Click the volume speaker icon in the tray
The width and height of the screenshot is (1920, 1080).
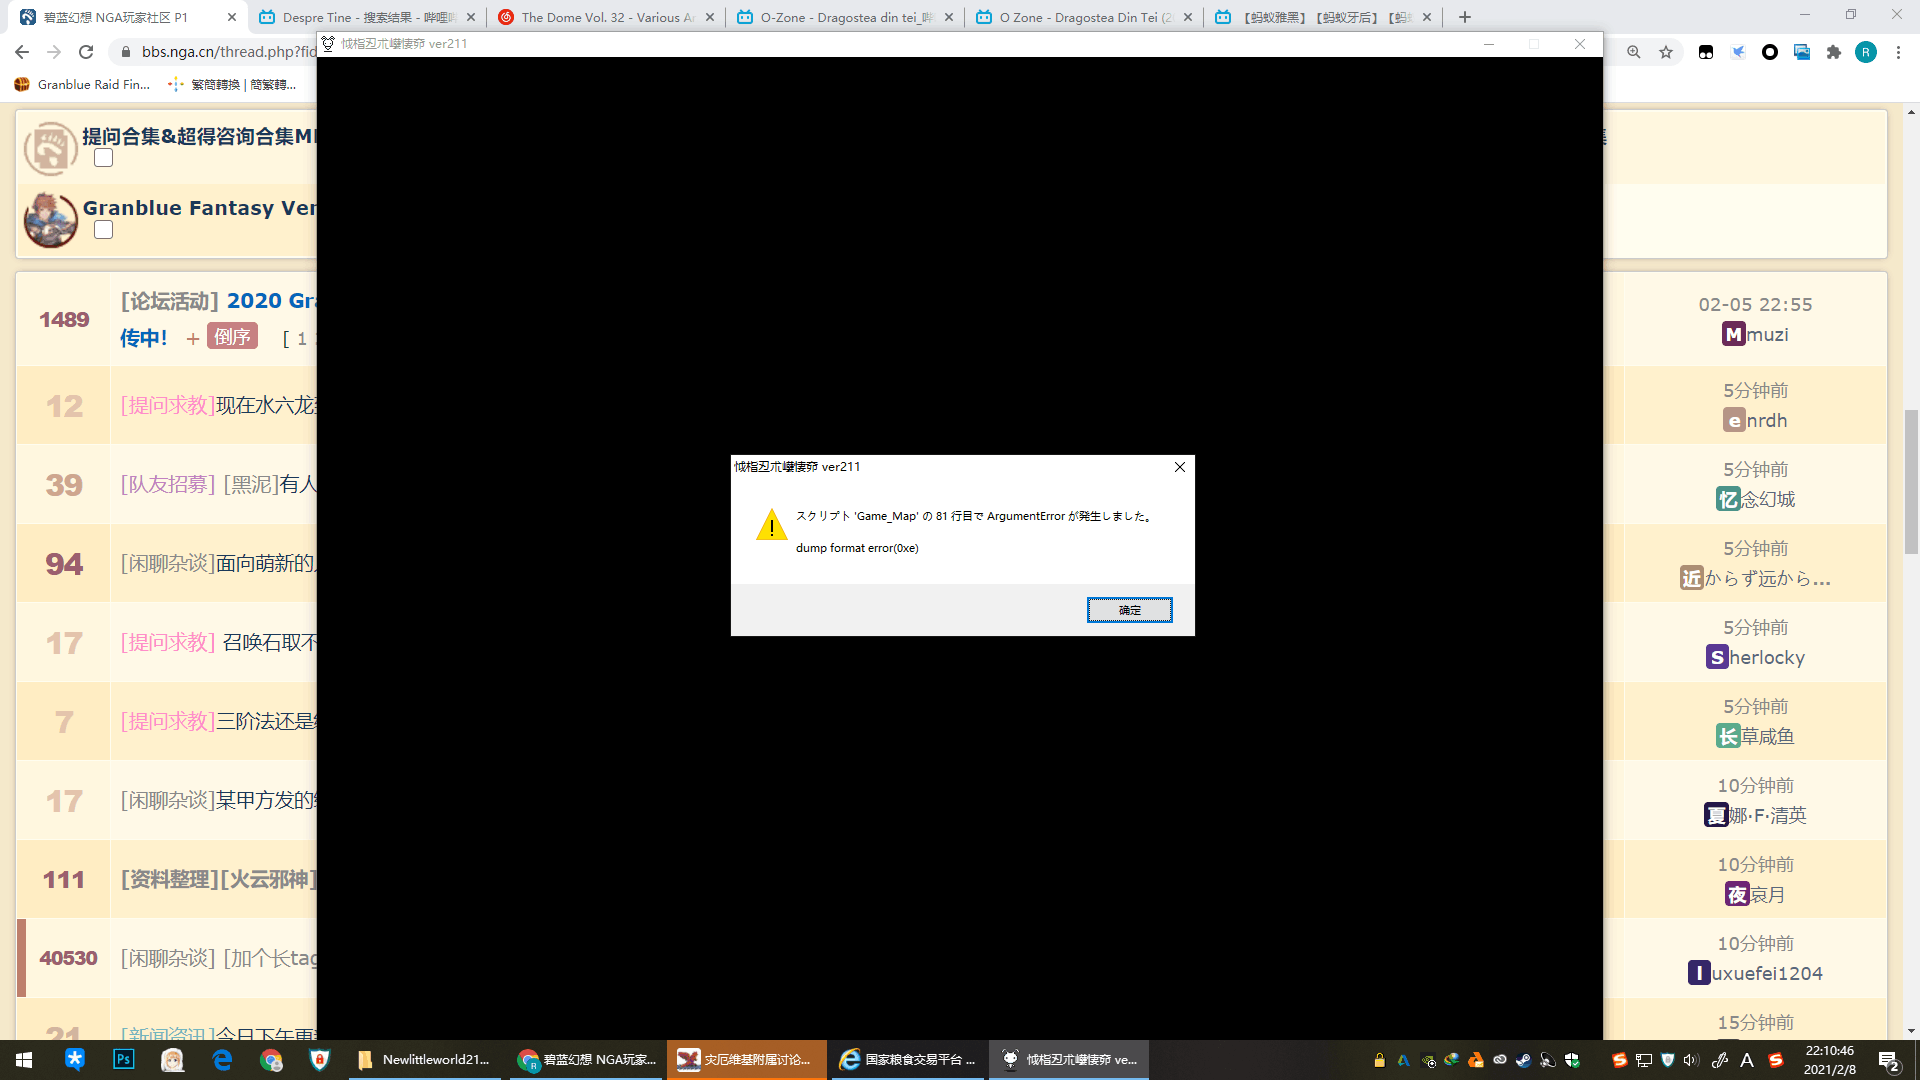pyautogui.click(x=1691, y=1060)
